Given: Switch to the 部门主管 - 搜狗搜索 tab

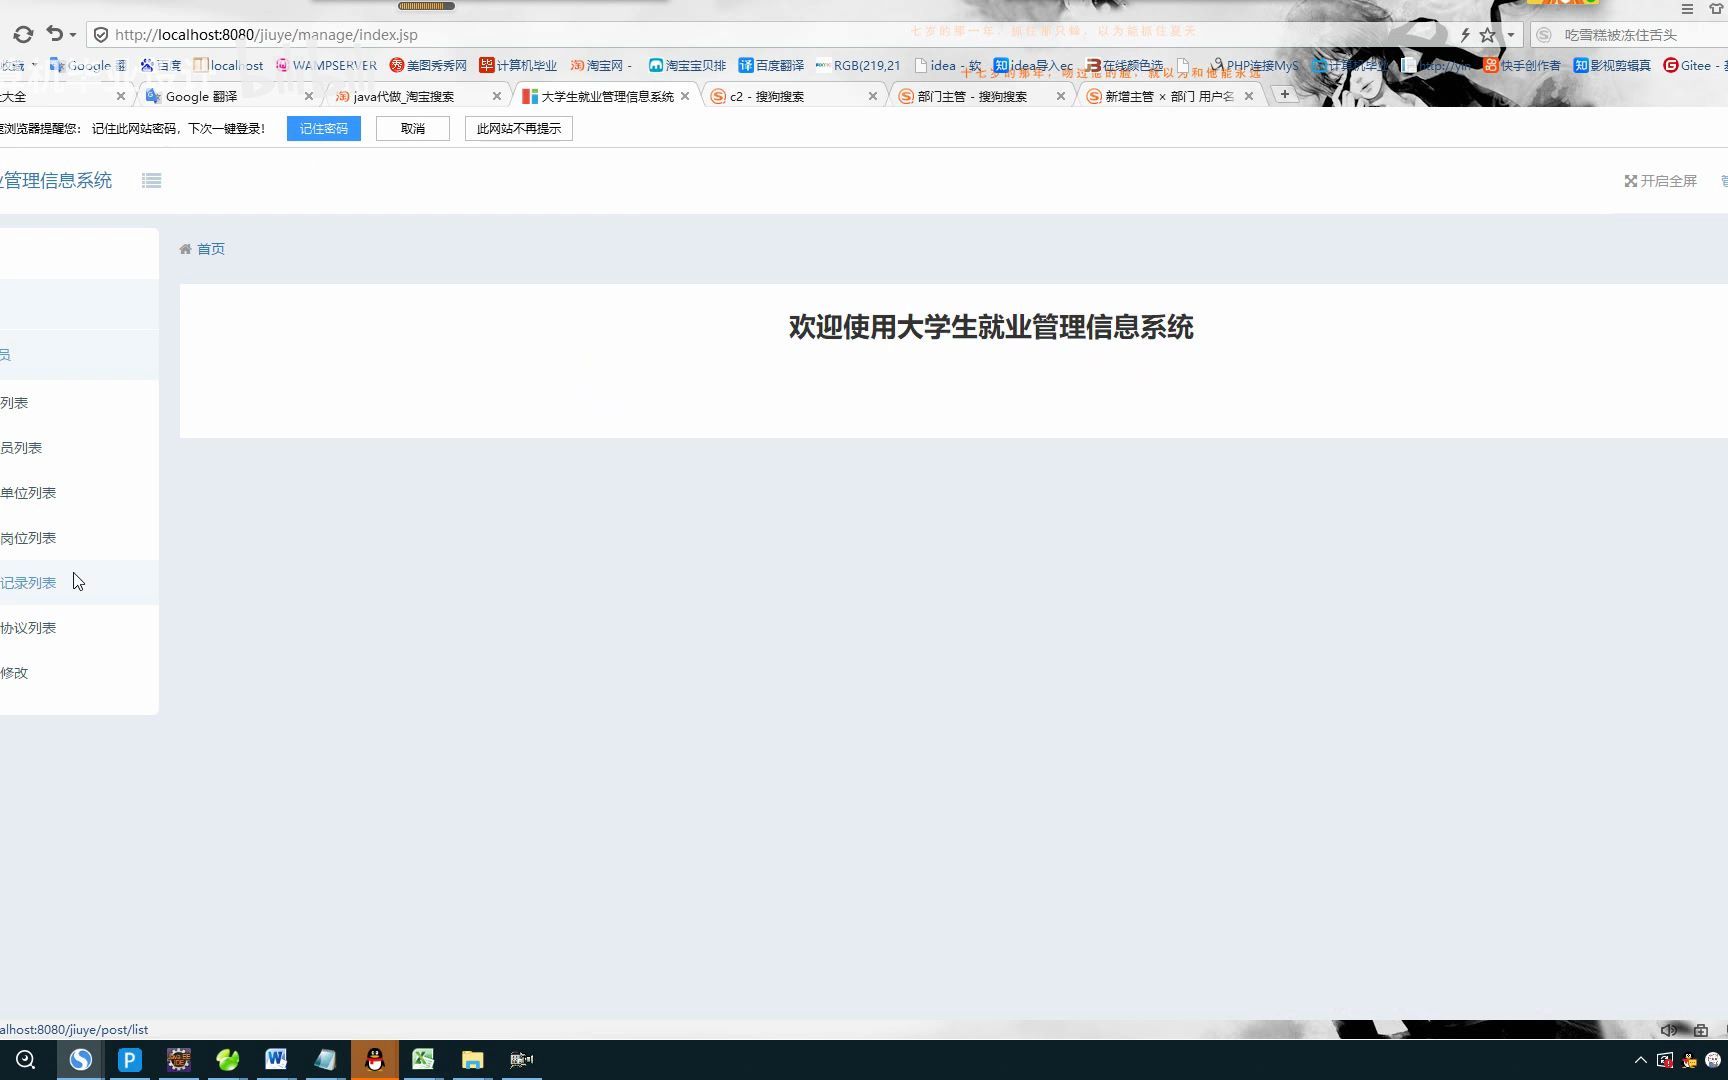Looking at the screenshot, I should click(x=968, y=96).
